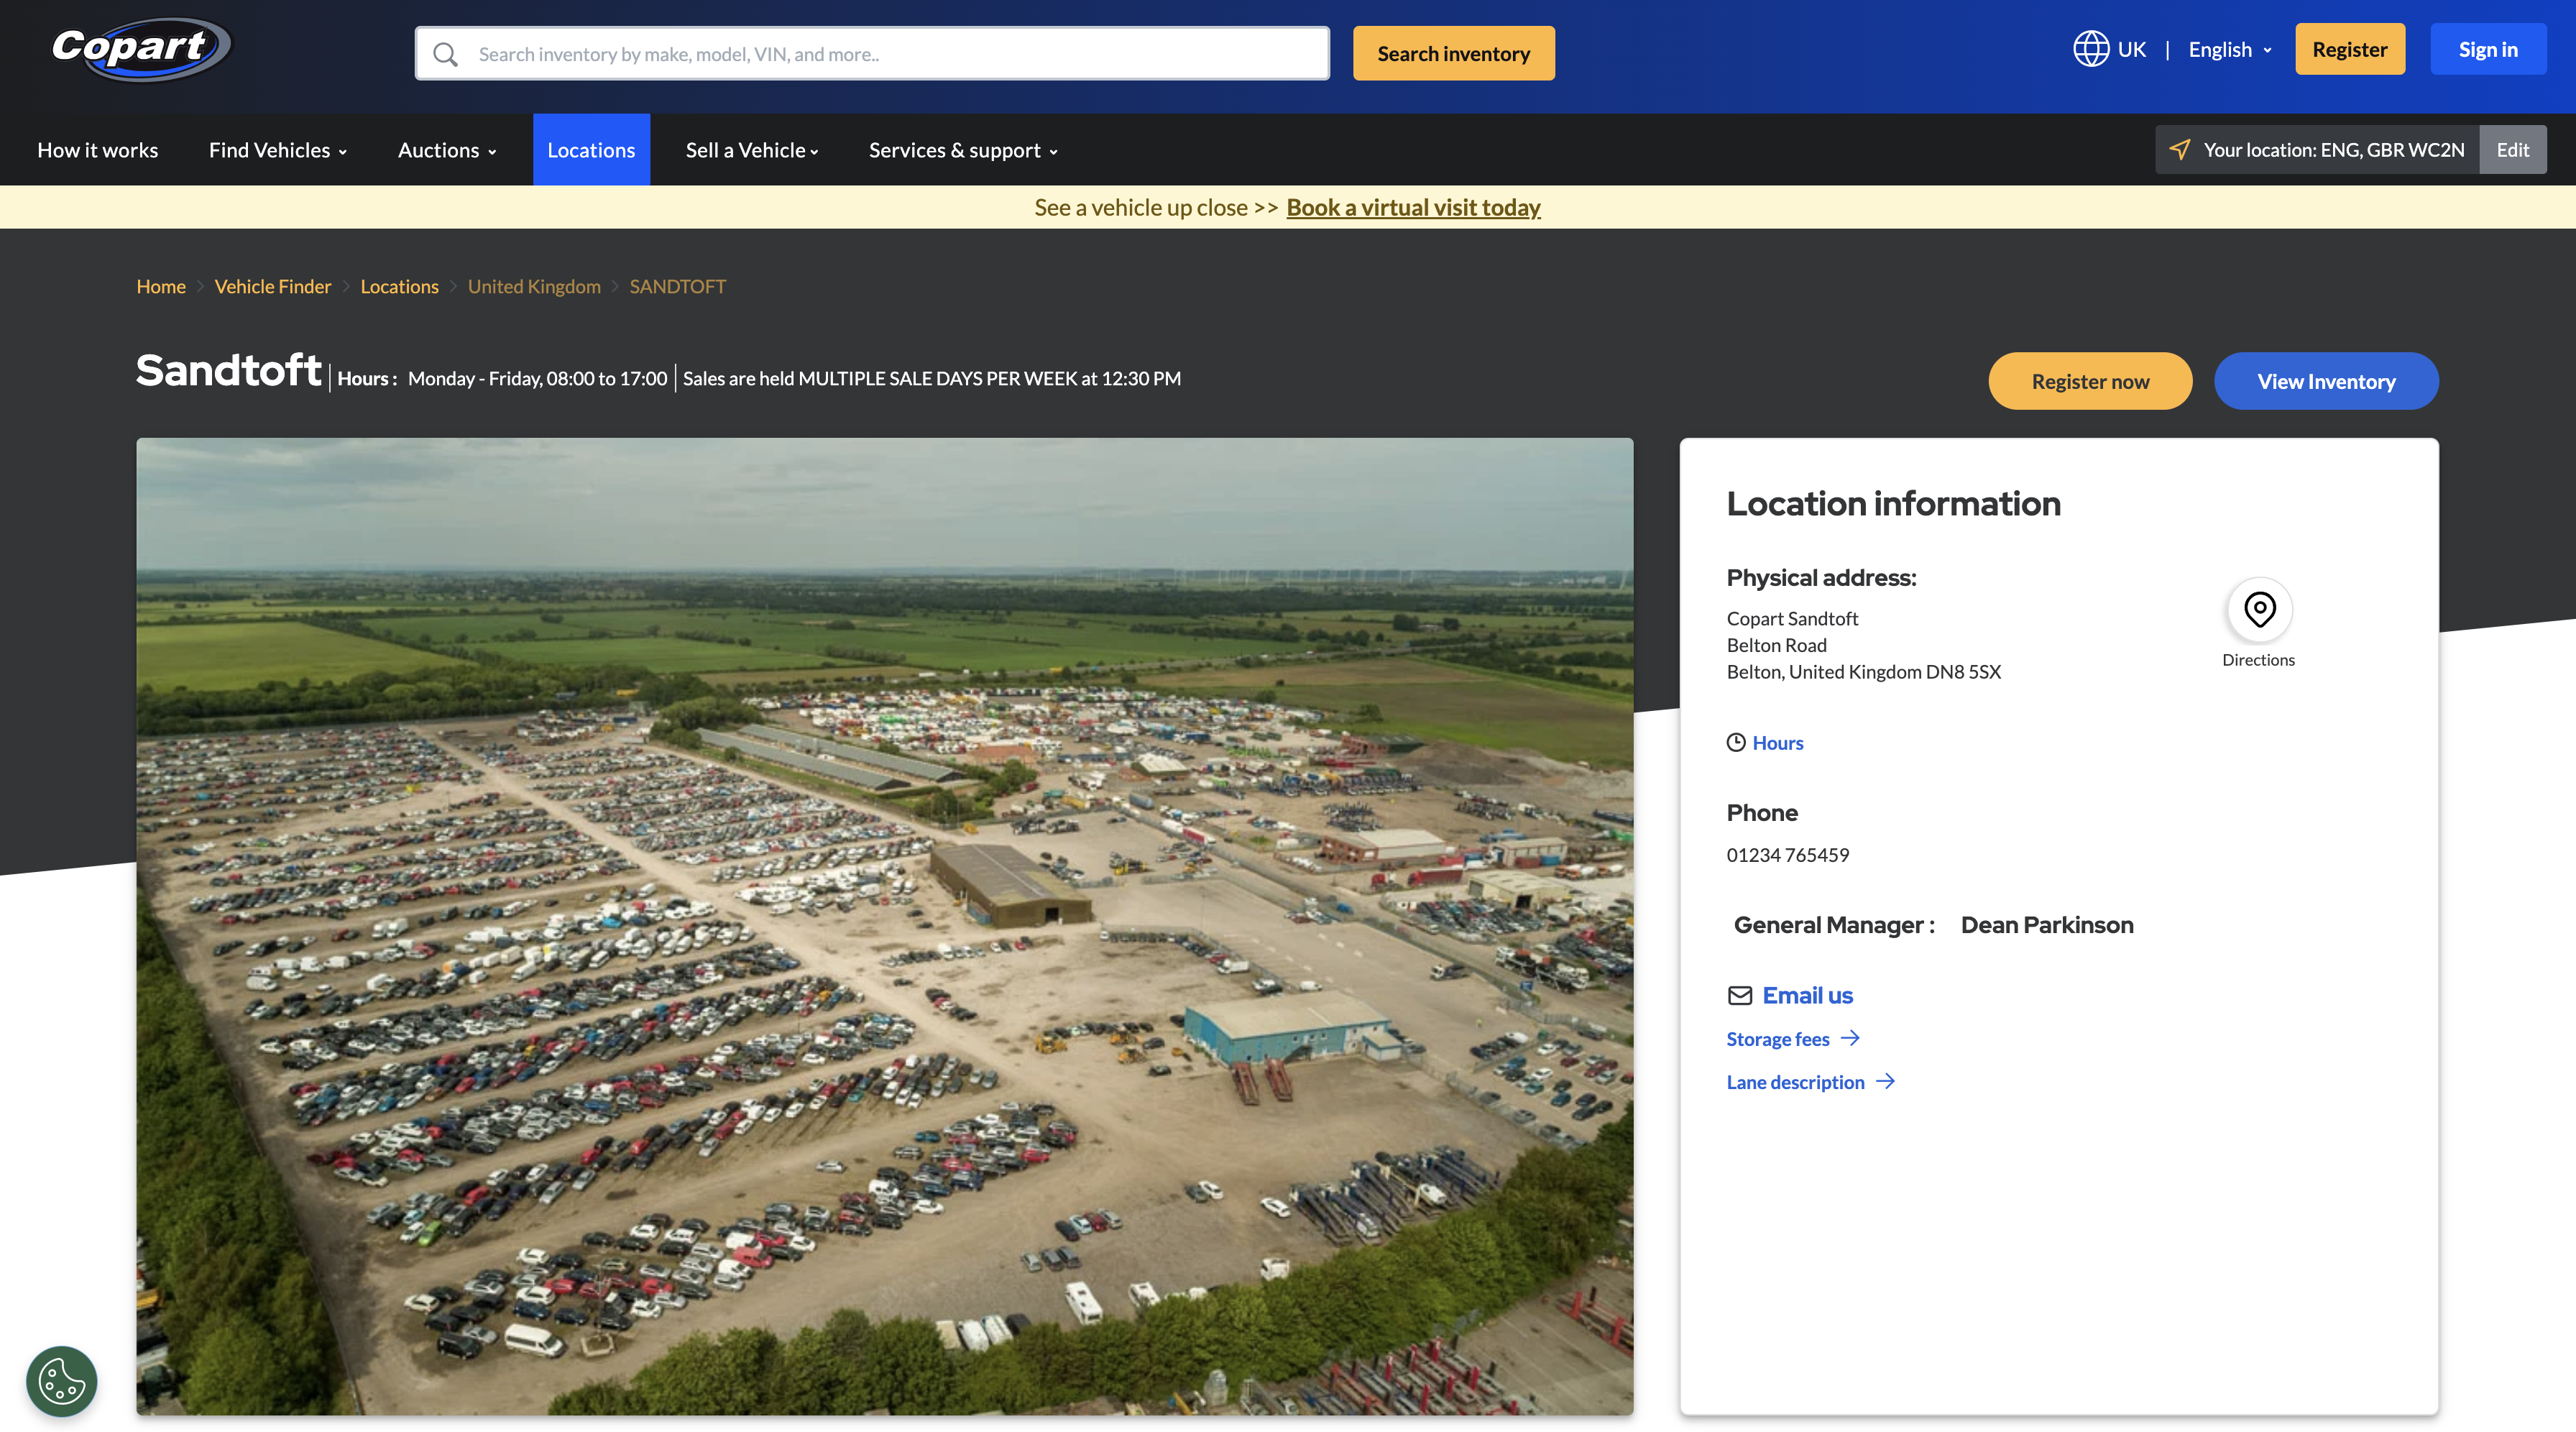Select the Locations navigation item
The image size is (2576, 1432).
point(591,149)
